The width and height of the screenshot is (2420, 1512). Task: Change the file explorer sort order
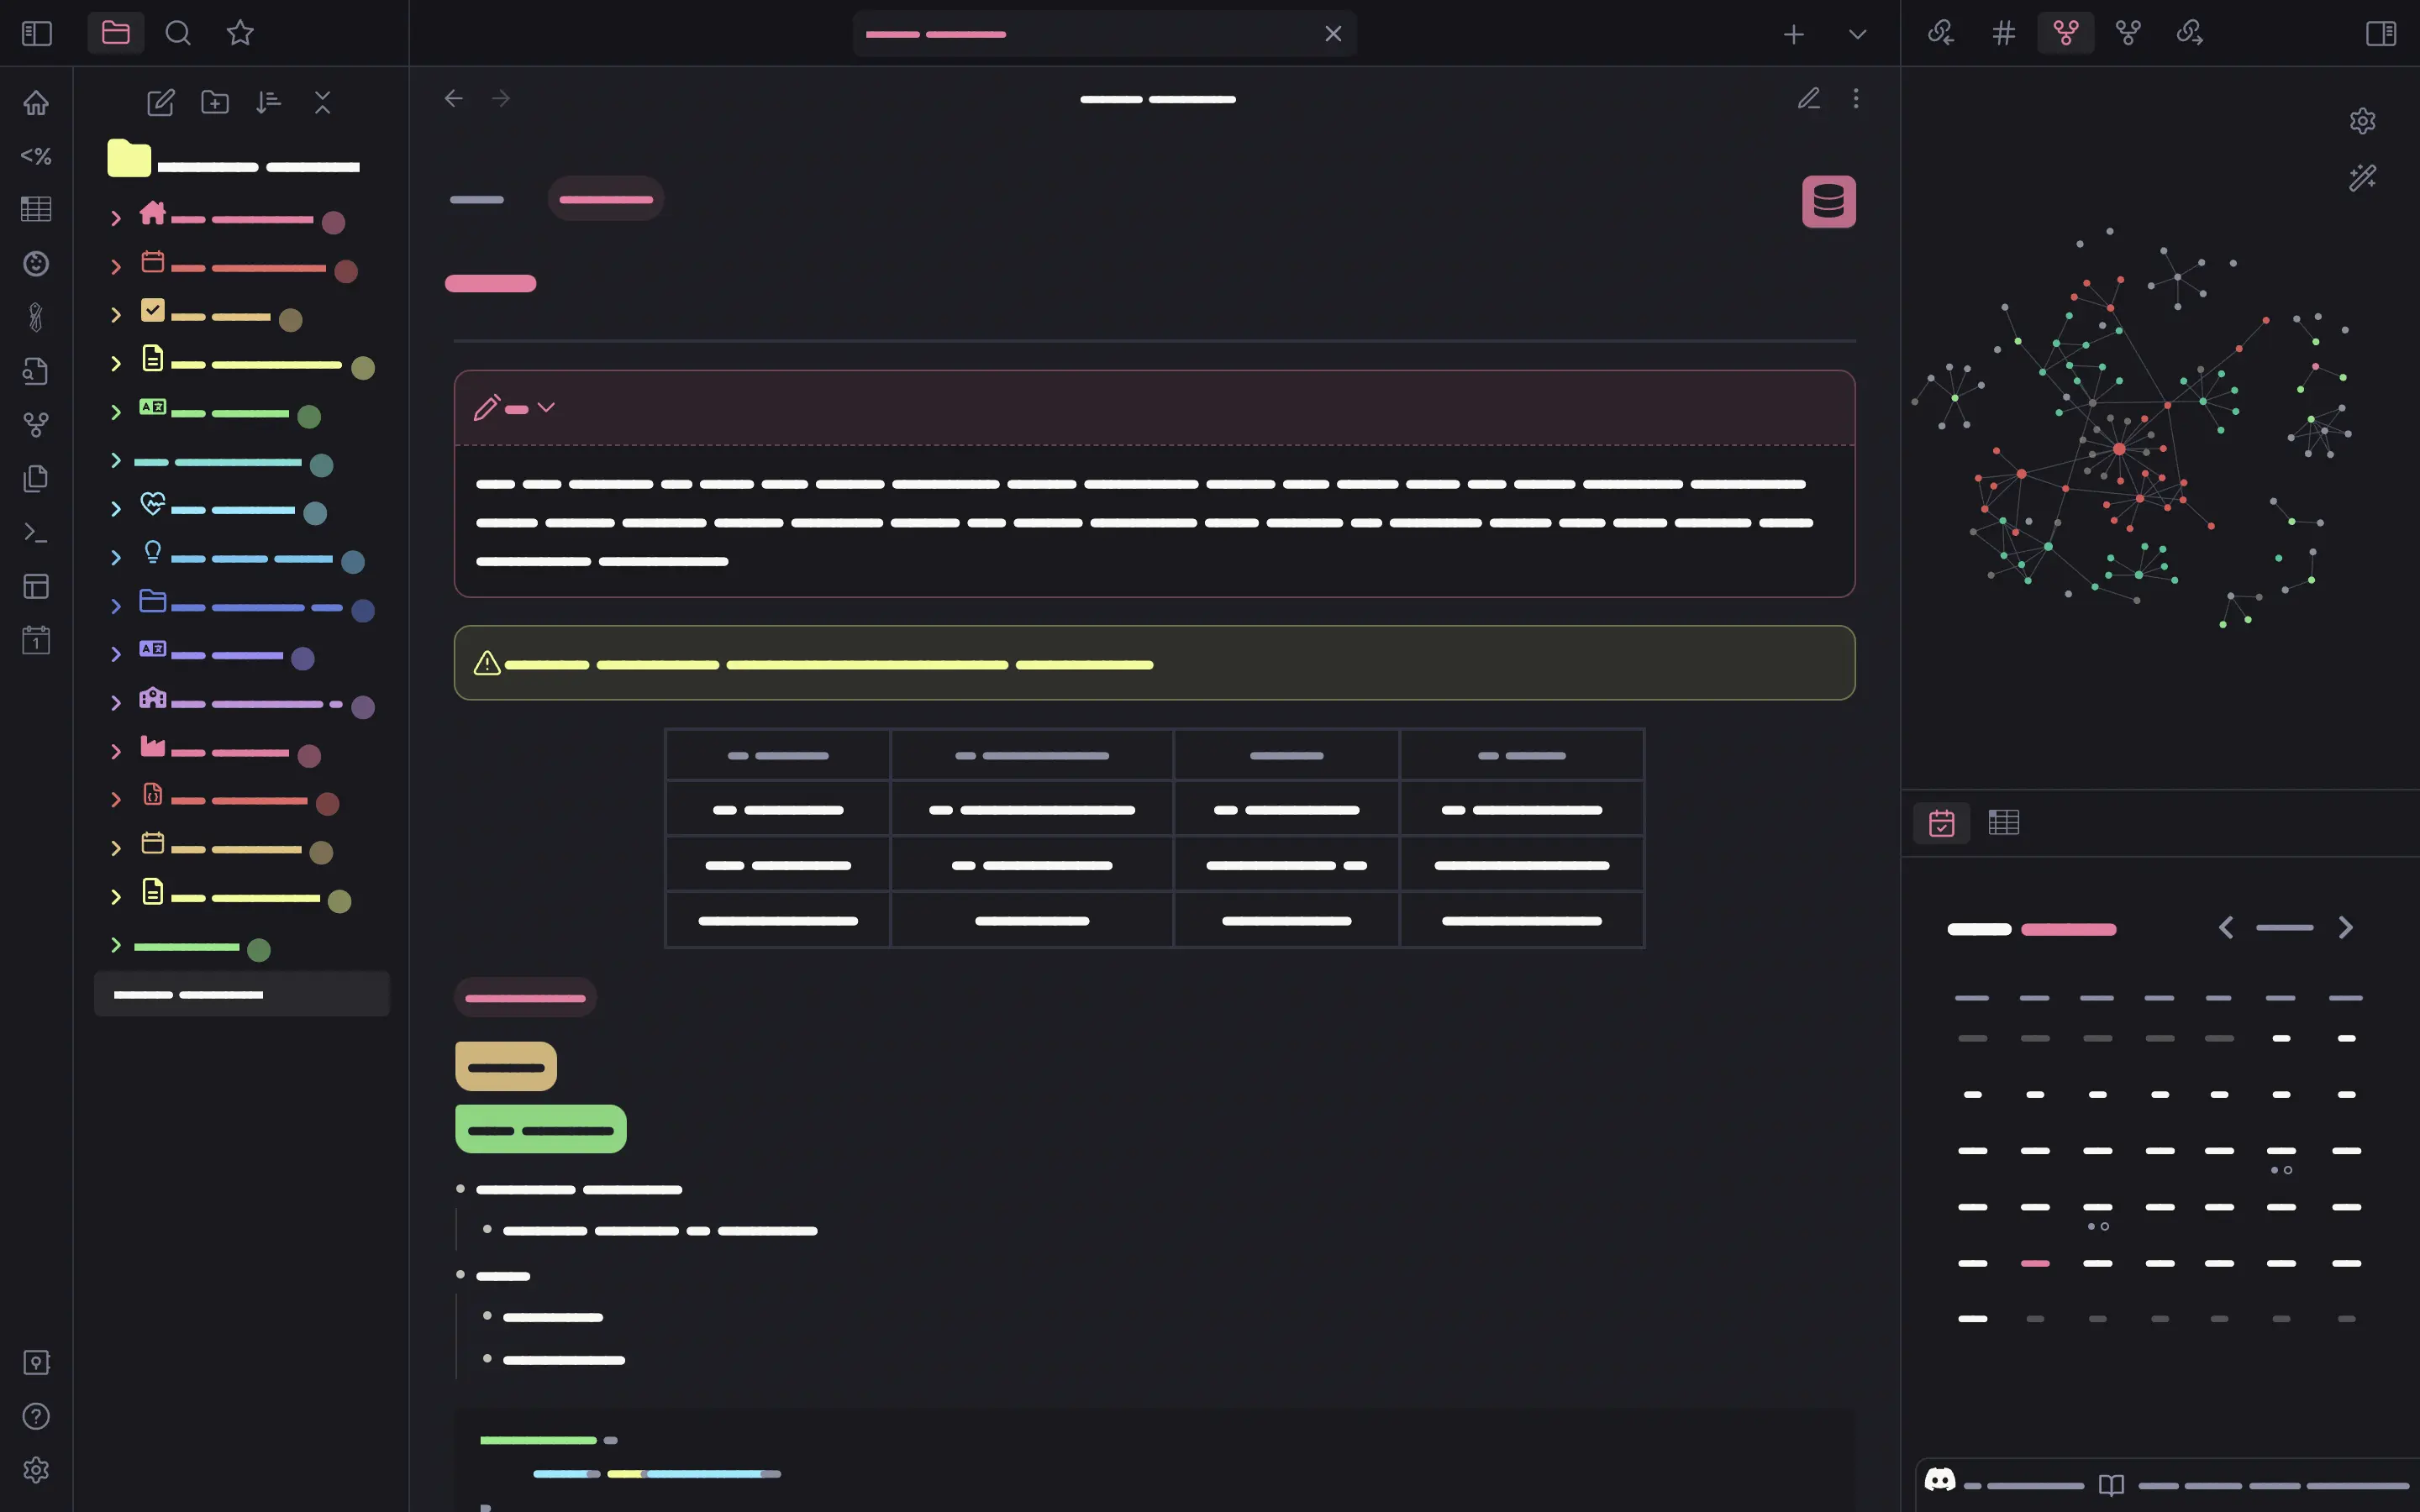[268, 102]
